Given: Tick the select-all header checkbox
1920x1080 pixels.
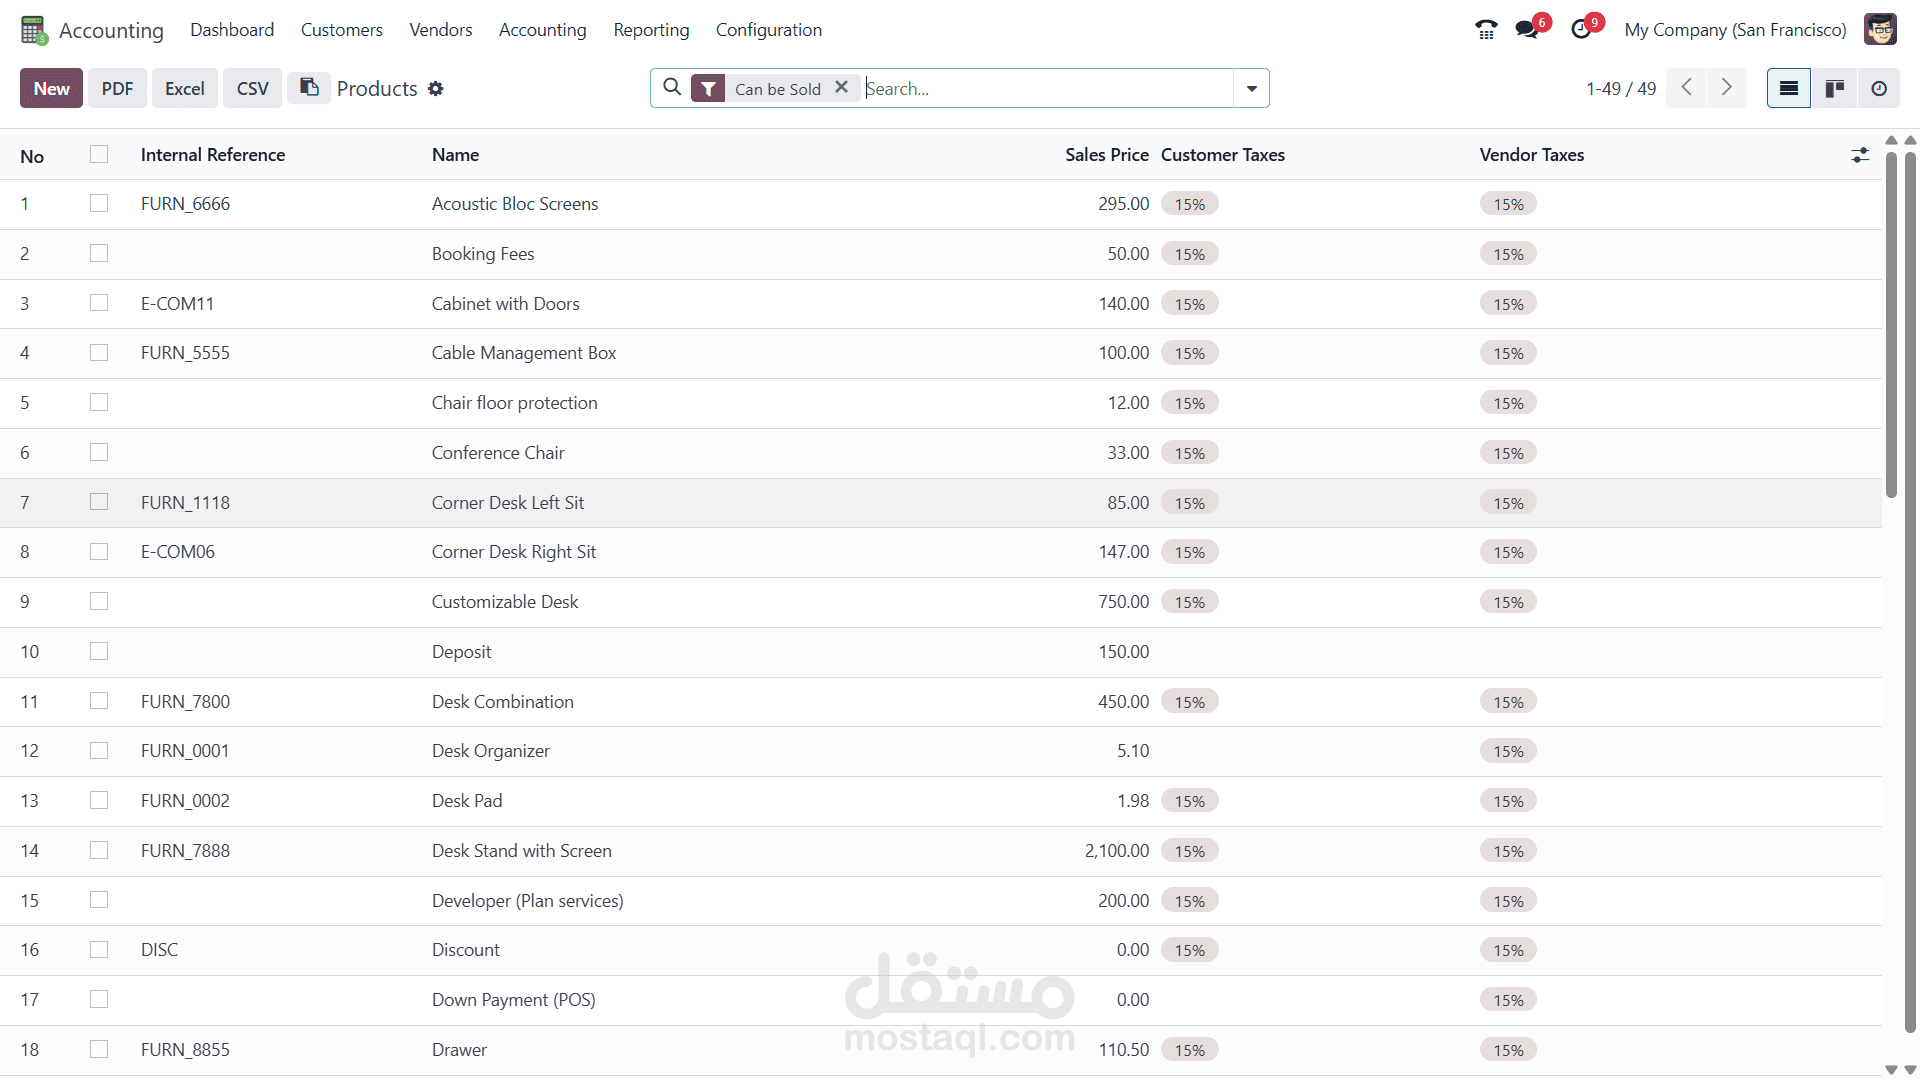Looking at the screenshot, I should pos(99,154).
